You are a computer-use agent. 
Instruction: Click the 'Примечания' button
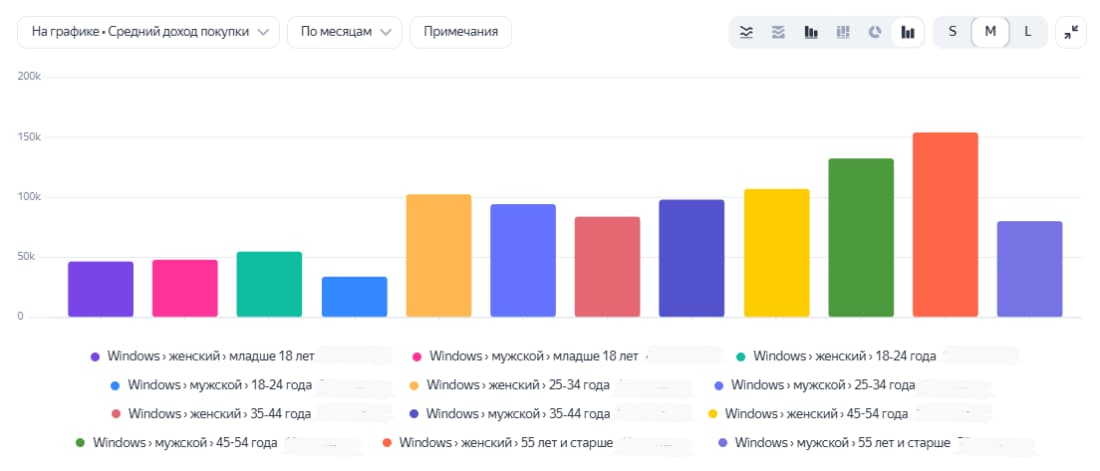[x=461, y=32]
